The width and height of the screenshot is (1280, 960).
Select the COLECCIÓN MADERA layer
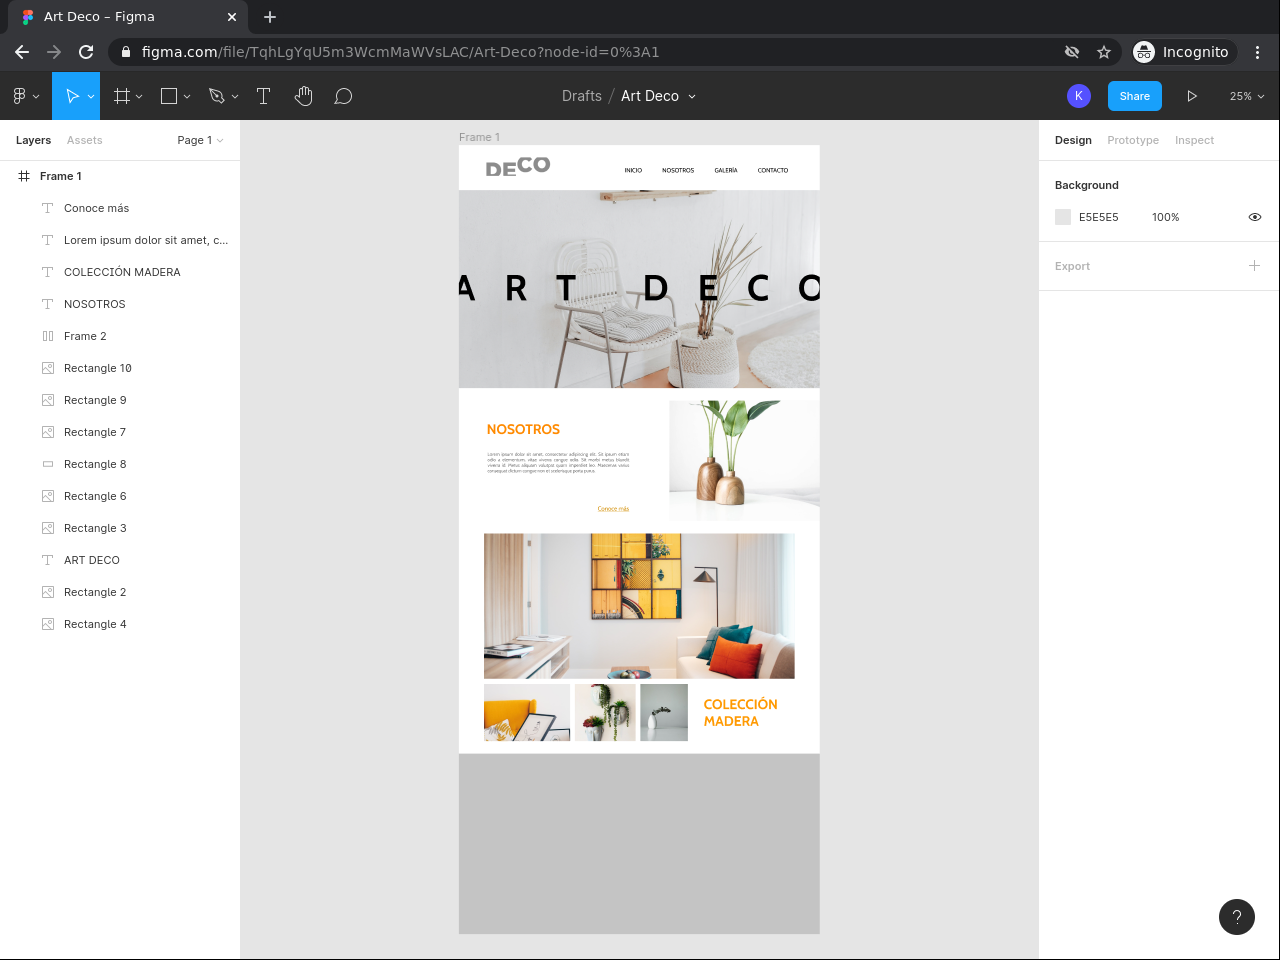coord(120,272)
